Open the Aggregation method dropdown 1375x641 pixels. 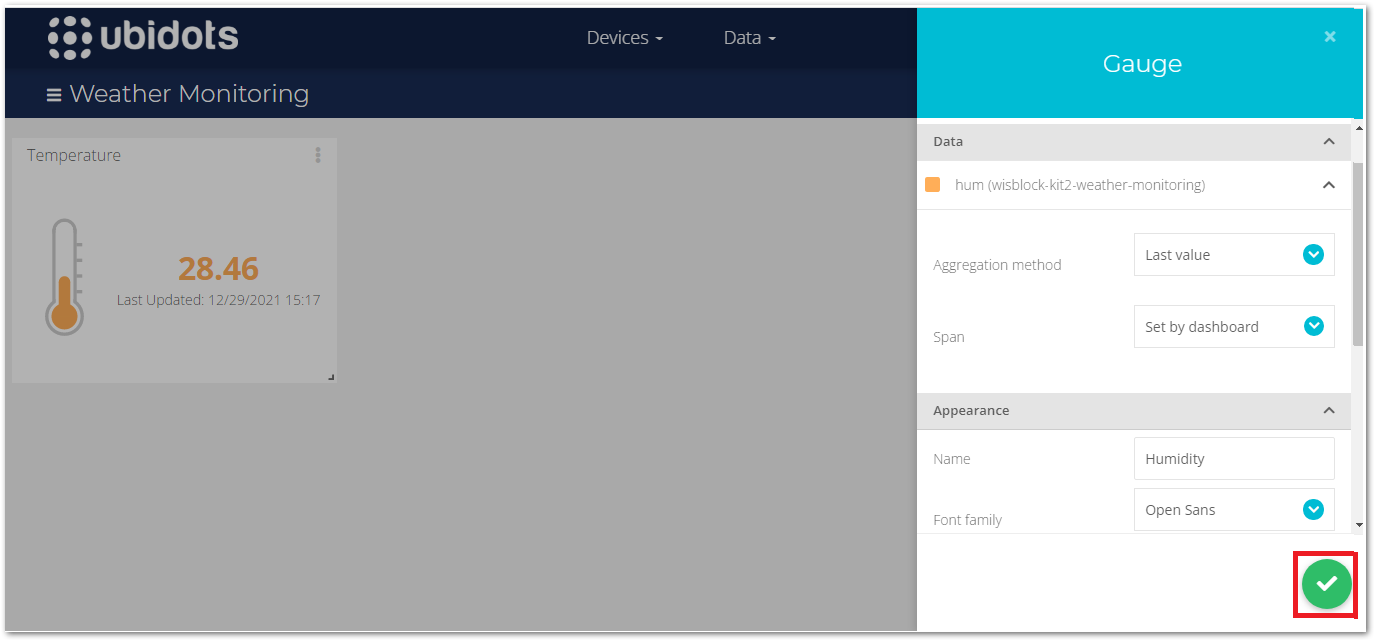coord(1233,255)
